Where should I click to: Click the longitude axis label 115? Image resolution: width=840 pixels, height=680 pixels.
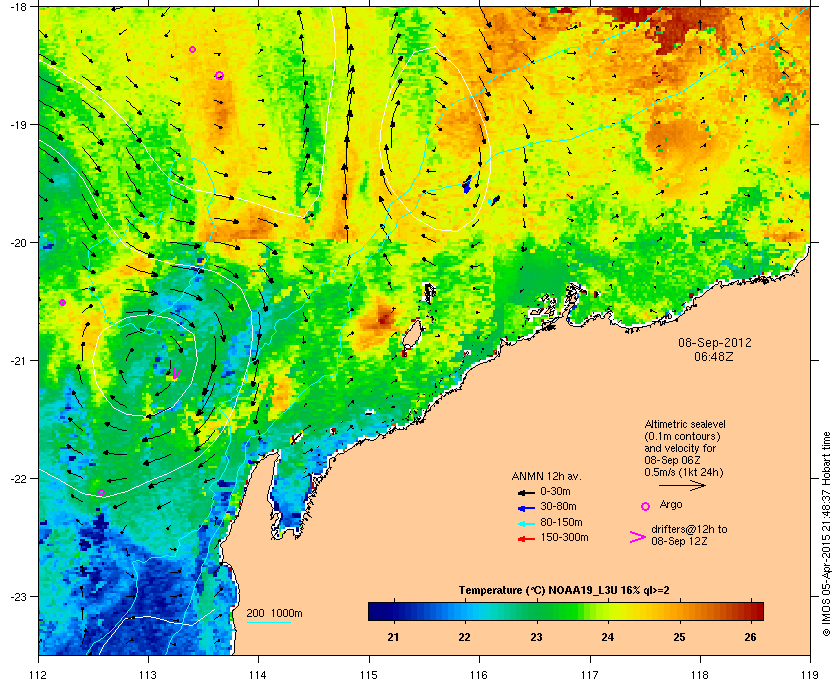tap(369, 675)
